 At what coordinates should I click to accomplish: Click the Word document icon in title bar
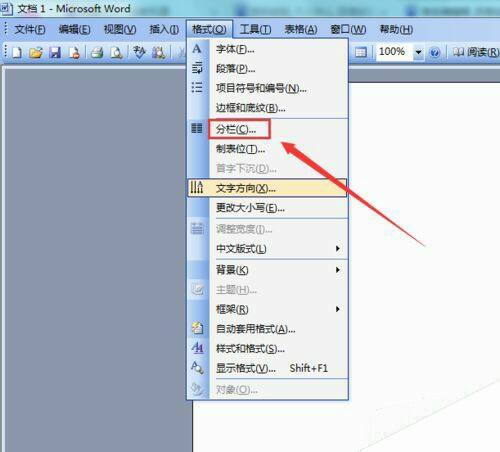pyautogui.click(x=6, y=8)
